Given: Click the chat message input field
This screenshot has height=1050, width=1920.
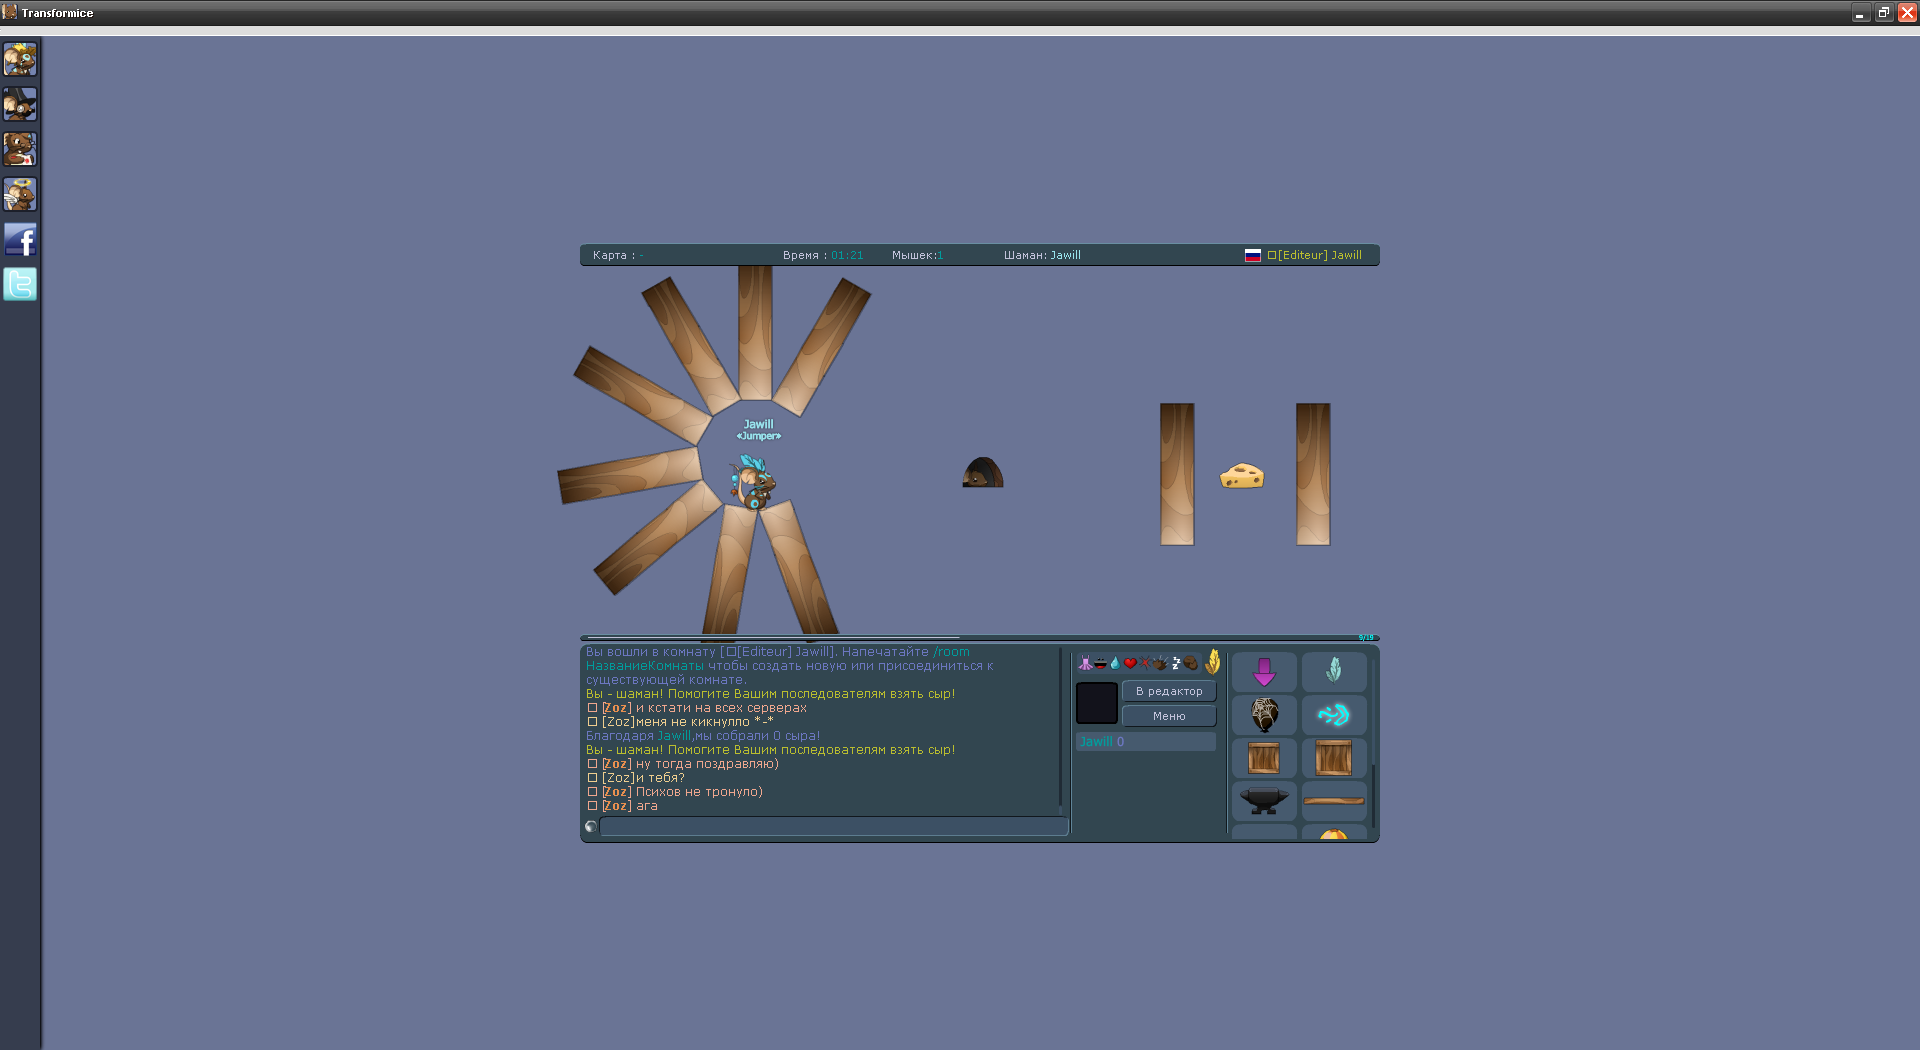Looking at the screenshot, I should tap(834, 826).
